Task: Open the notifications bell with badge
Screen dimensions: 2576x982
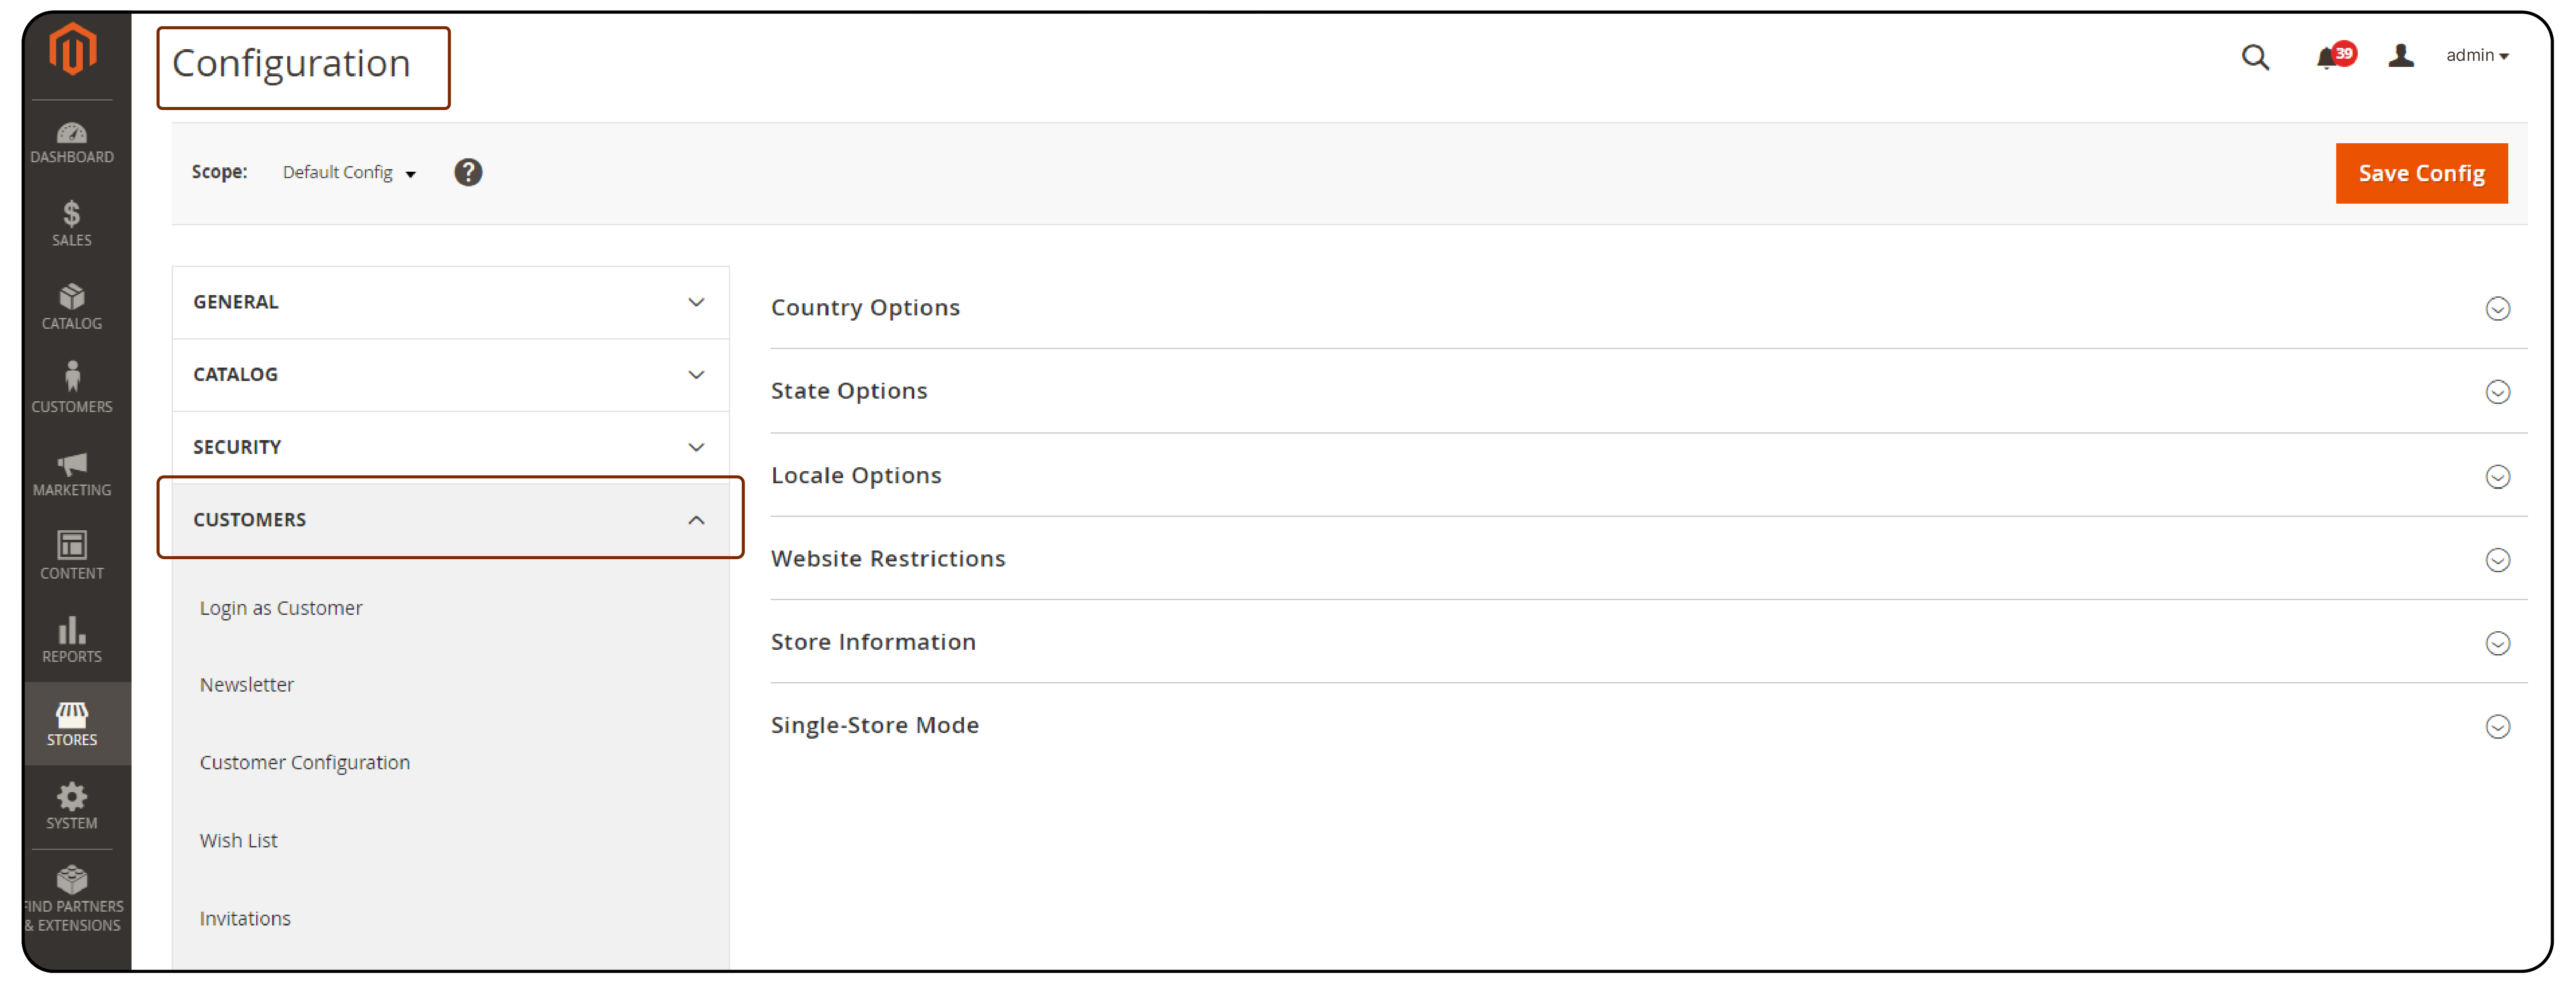Action: pyautogui.click(x=2330, y=58)
